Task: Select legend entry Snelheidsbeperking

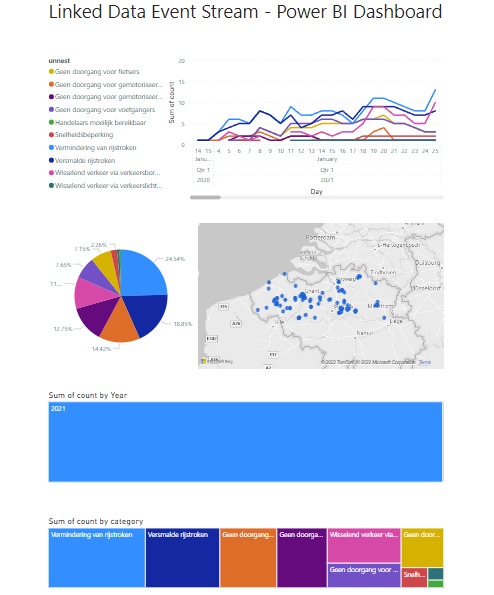Action: point(81,135)
